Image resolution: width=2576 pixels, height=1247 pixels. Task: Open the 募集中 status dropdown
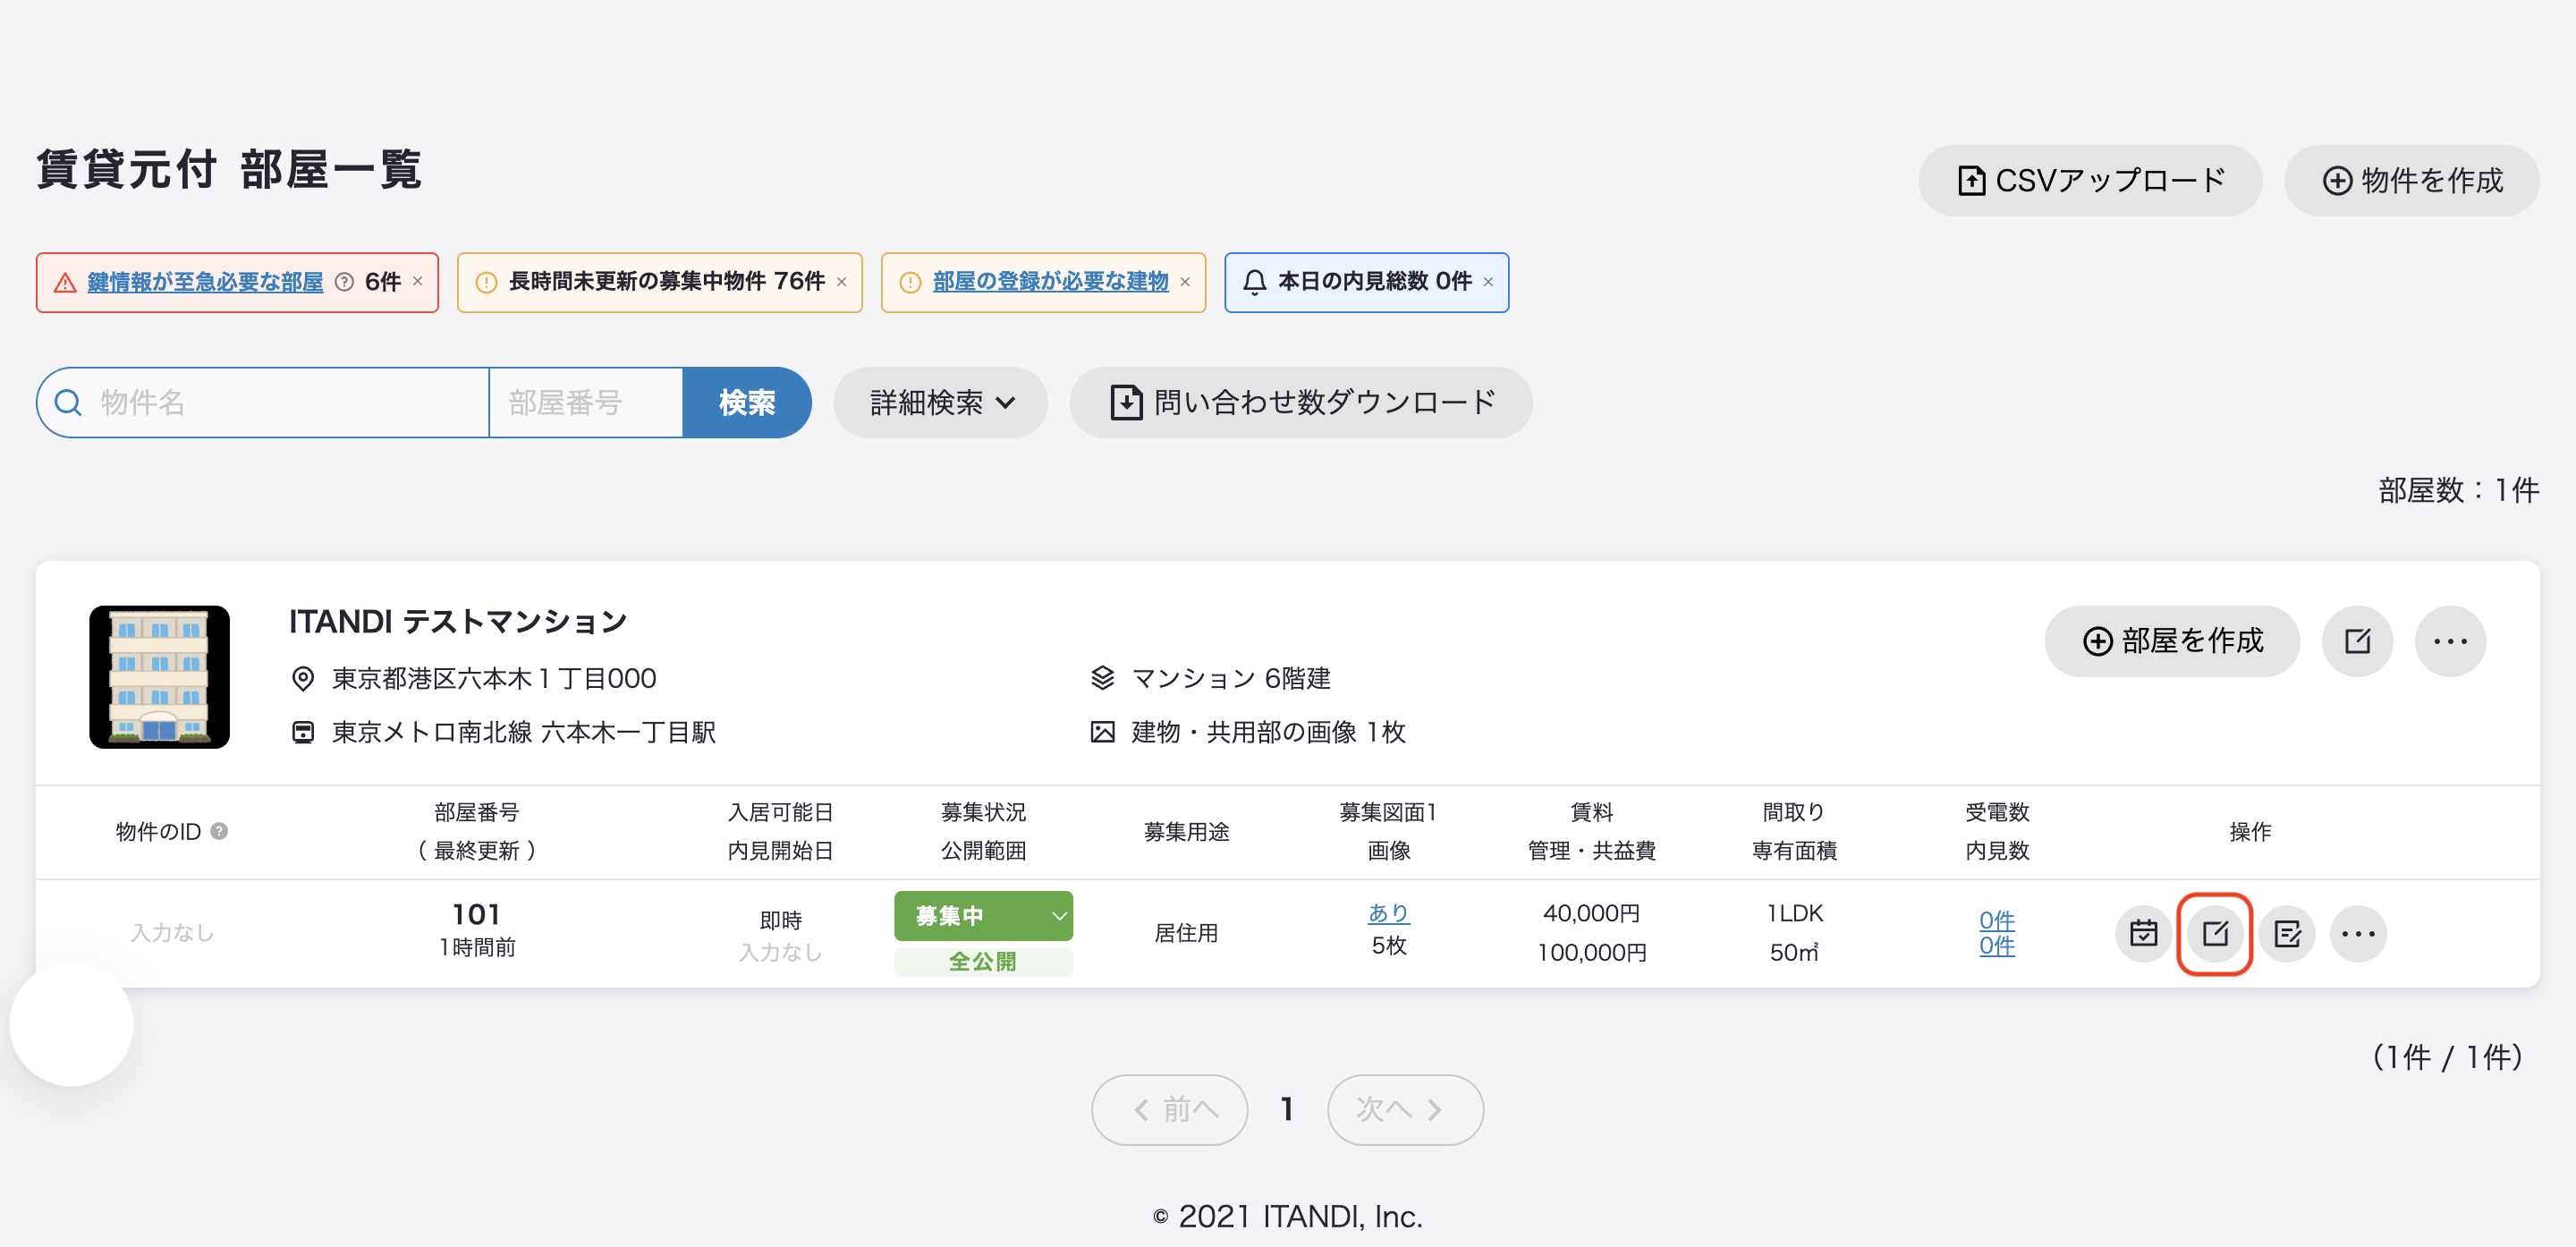[983, 916]
